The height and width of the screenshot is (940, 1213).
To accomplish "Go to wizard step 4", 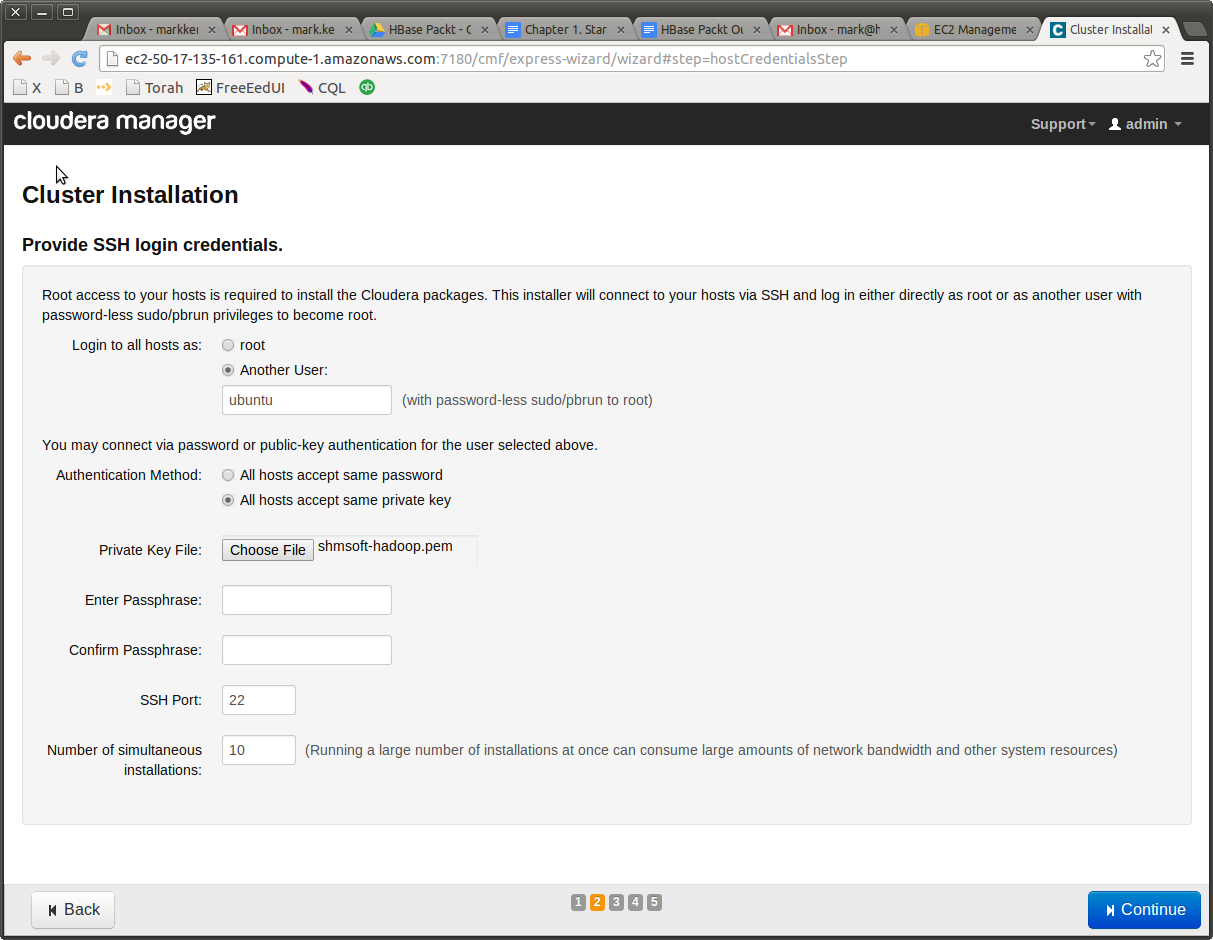I will [x=635, y=903].
